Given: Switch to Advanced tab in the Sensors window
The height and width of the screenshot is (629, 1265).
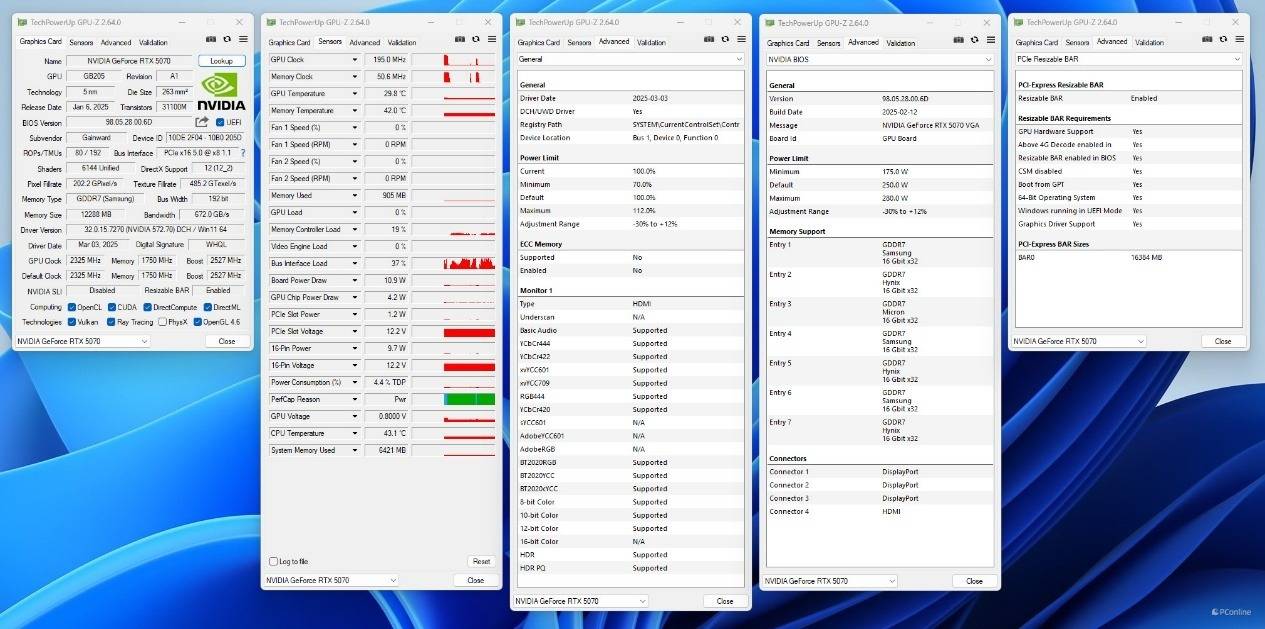Looking at the screenshot, I should click(365, 42).
